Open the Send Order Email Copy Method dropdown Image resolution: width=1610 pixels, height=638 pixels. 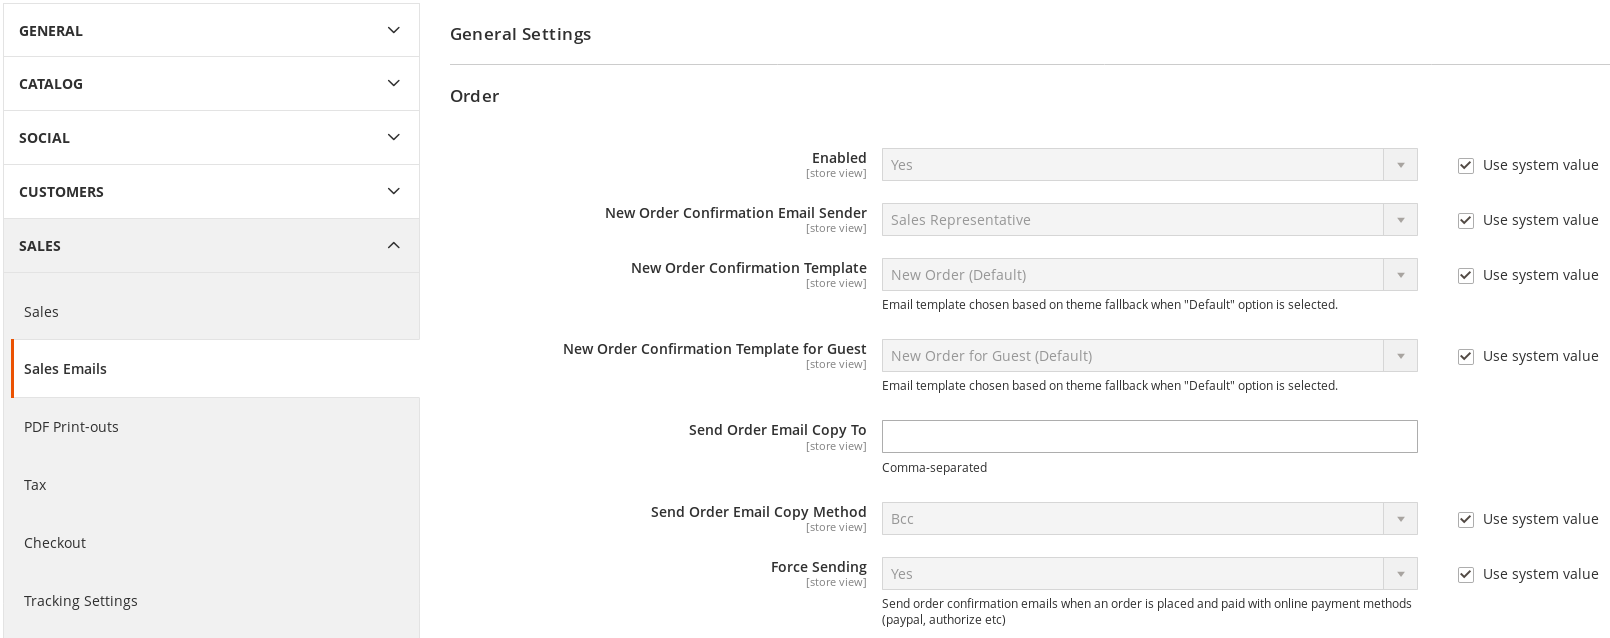pyautogui.click(x=1149, y=519)
